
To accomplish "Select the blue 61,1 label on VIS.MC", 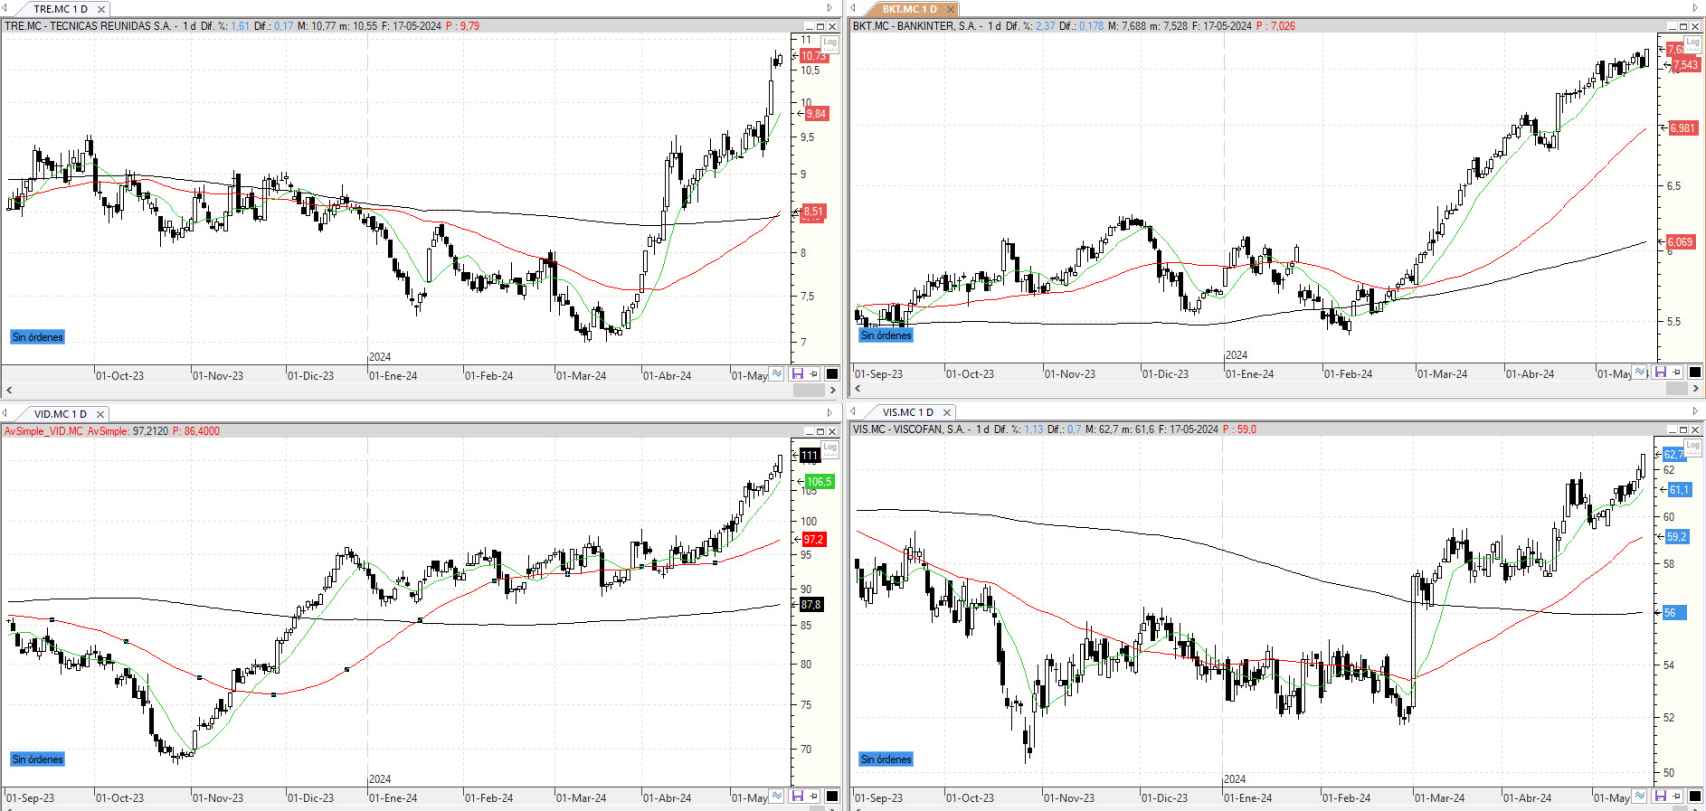I will [x=1680, y=490].
